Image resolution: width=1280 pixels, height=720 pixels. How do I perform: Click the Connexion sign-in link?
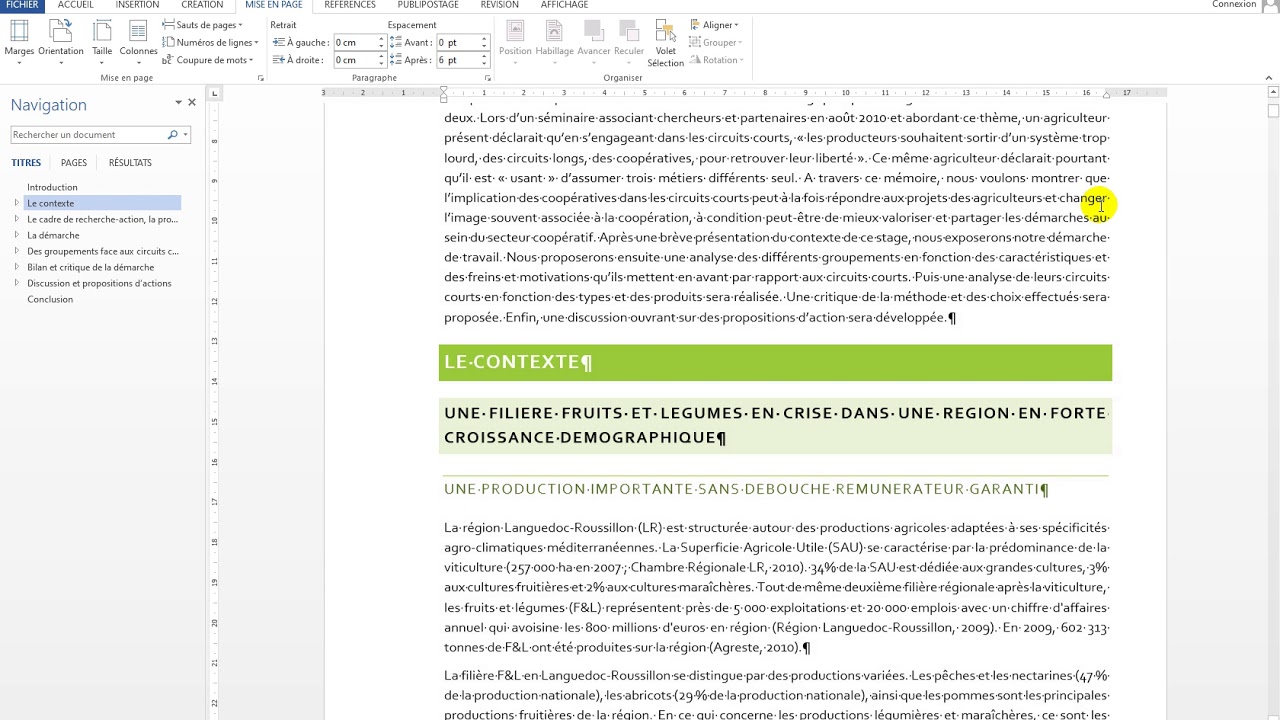[x=1234, y=5]
